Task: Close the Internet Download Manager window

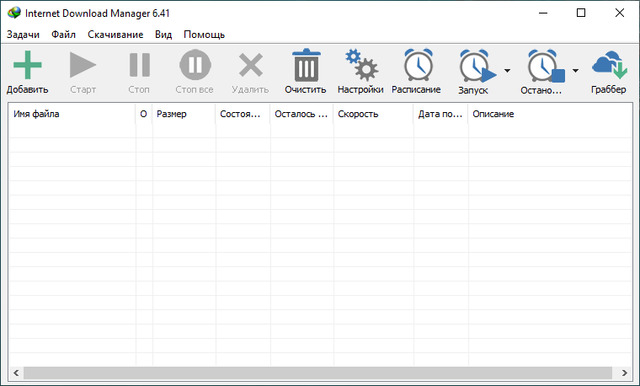Action: point(620,13)
